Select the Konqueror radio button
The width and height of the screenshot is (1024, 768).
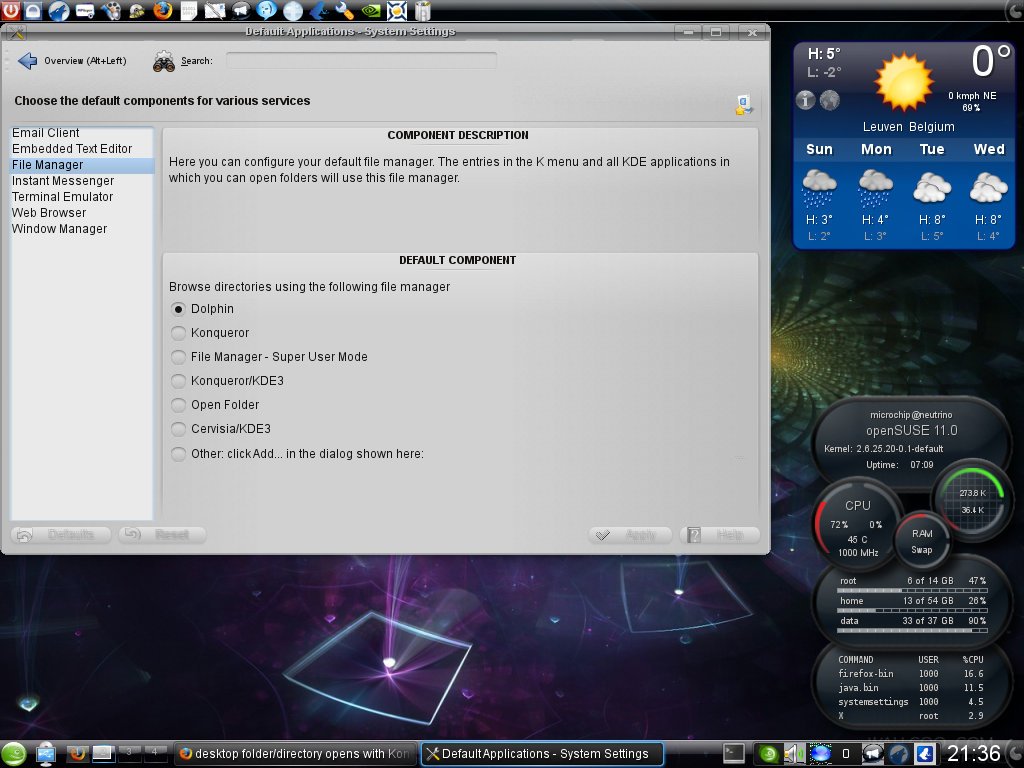click(178, 333)
